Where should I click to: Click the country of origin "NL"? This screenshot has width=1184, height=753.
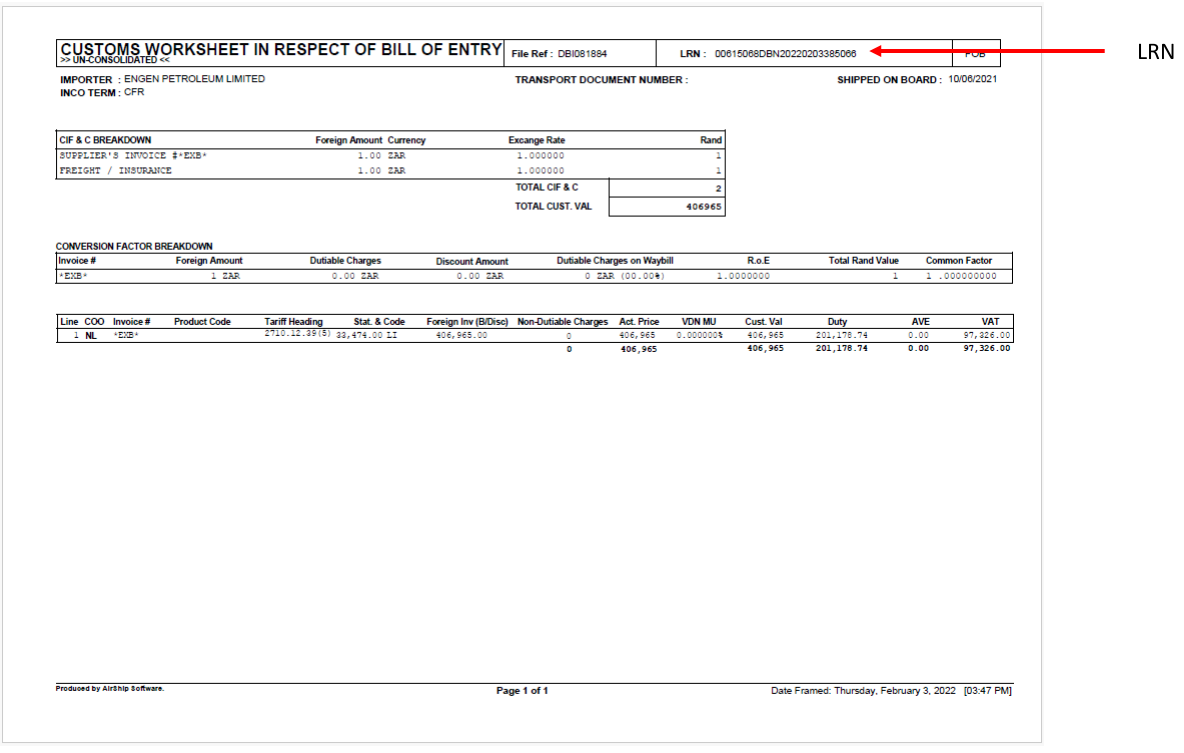coord(91,335)
